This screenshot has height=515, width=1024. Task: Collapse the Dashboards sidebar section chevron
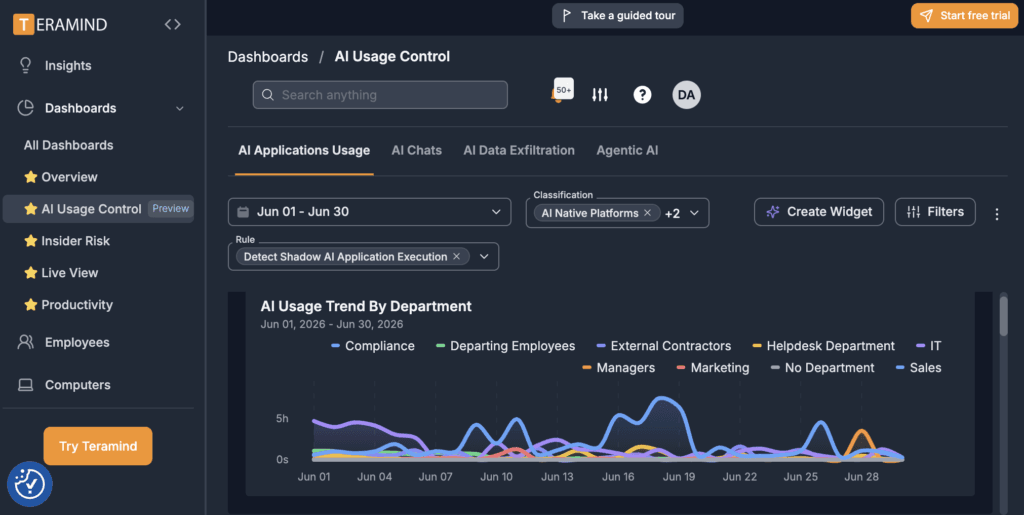(180, 108)
